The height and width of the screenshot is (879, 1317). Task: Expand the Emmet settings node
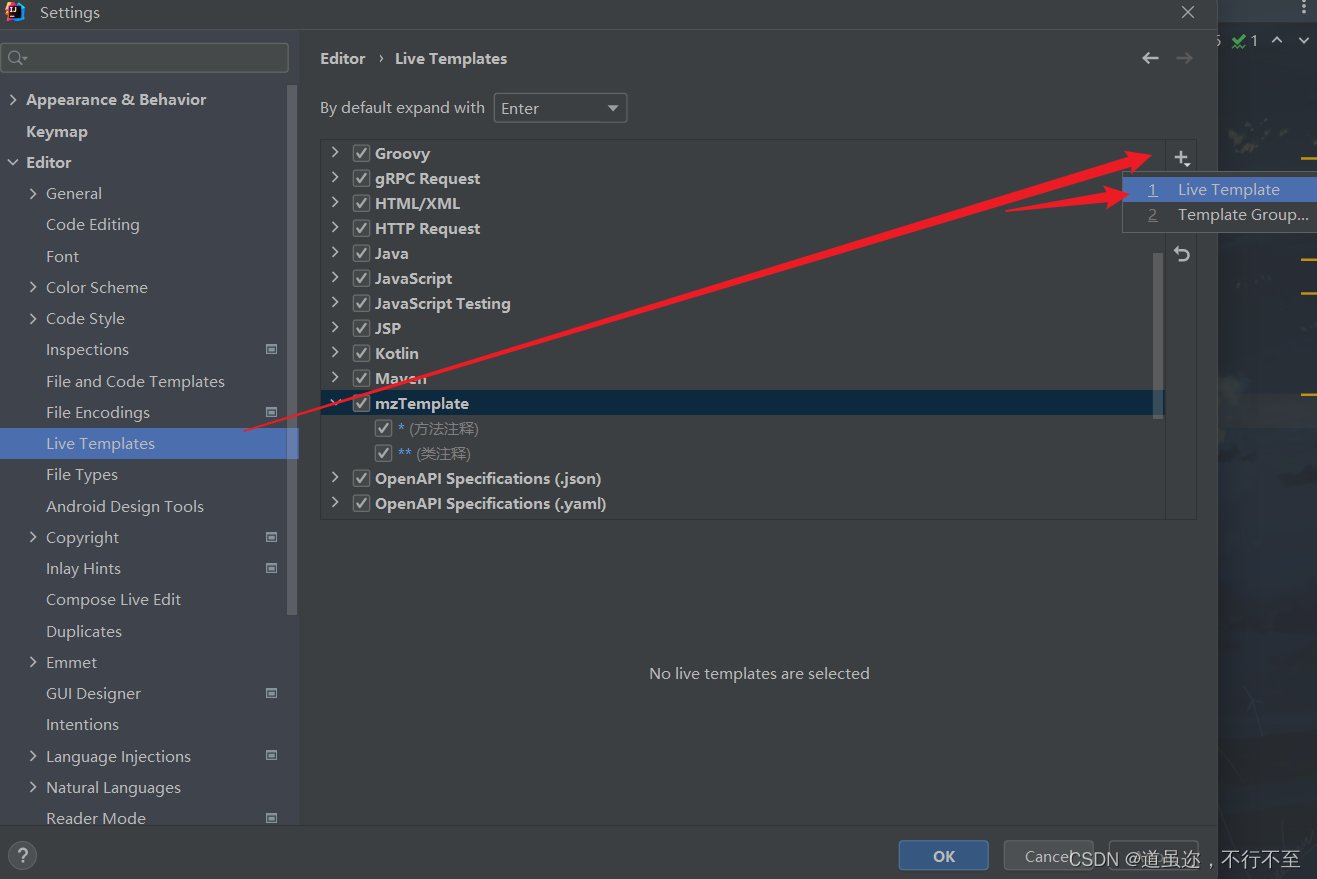pyautogui.click(x=34, y=662)
